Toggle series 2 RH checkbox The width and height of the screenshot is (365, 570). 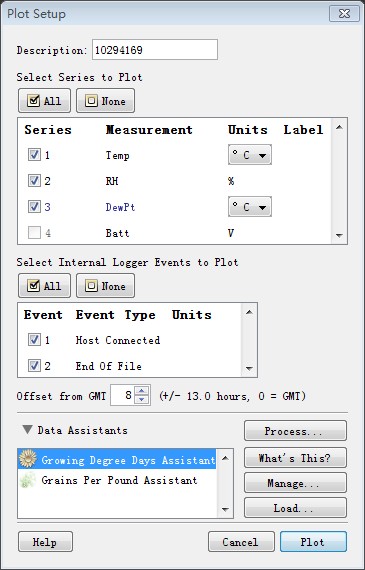tap(34, 181)
